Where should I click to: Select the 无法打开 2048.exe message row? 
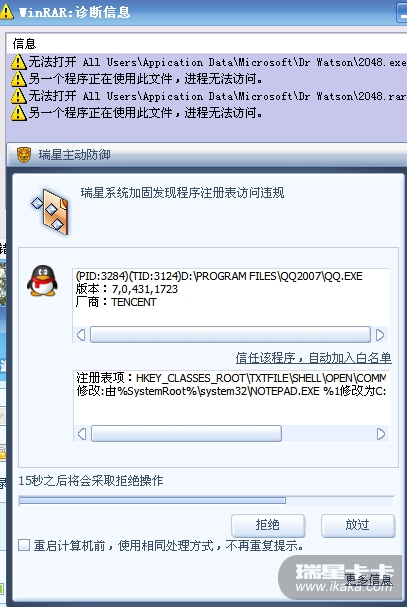[208, 62]
